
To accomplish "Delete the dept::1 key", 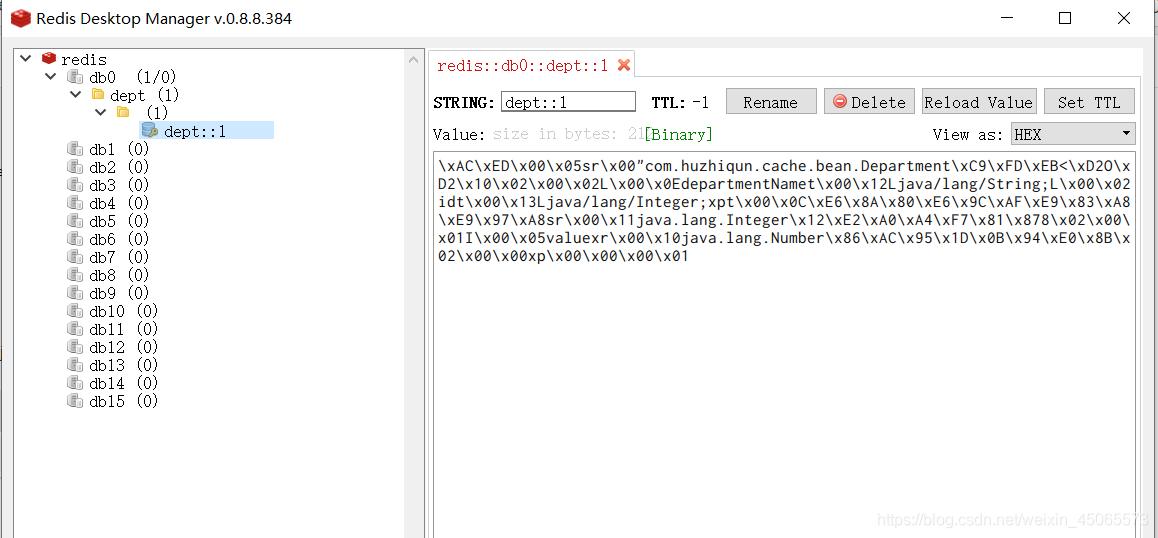I will coord(869,102).
